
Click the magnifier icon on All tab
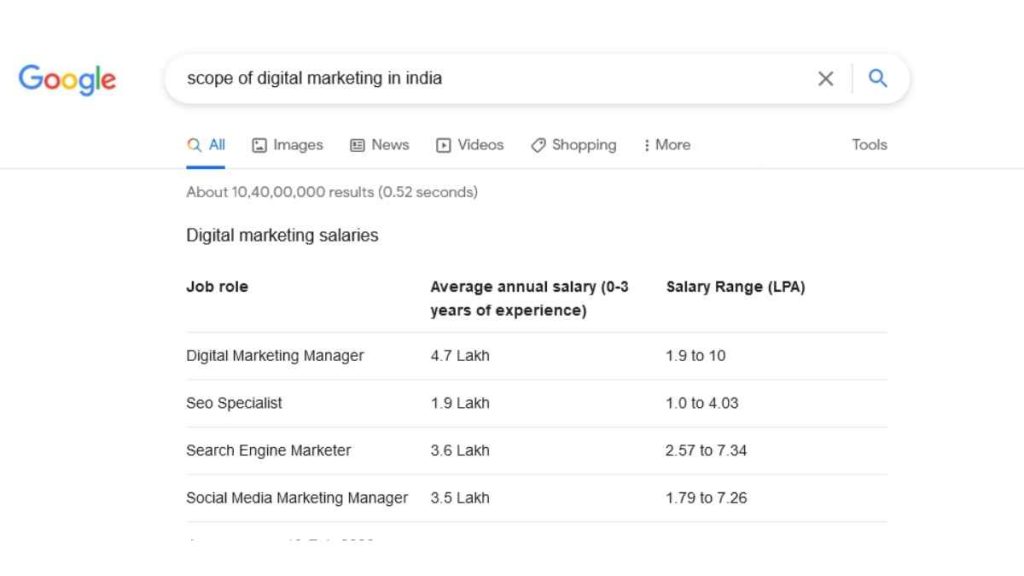click(194, 145)
